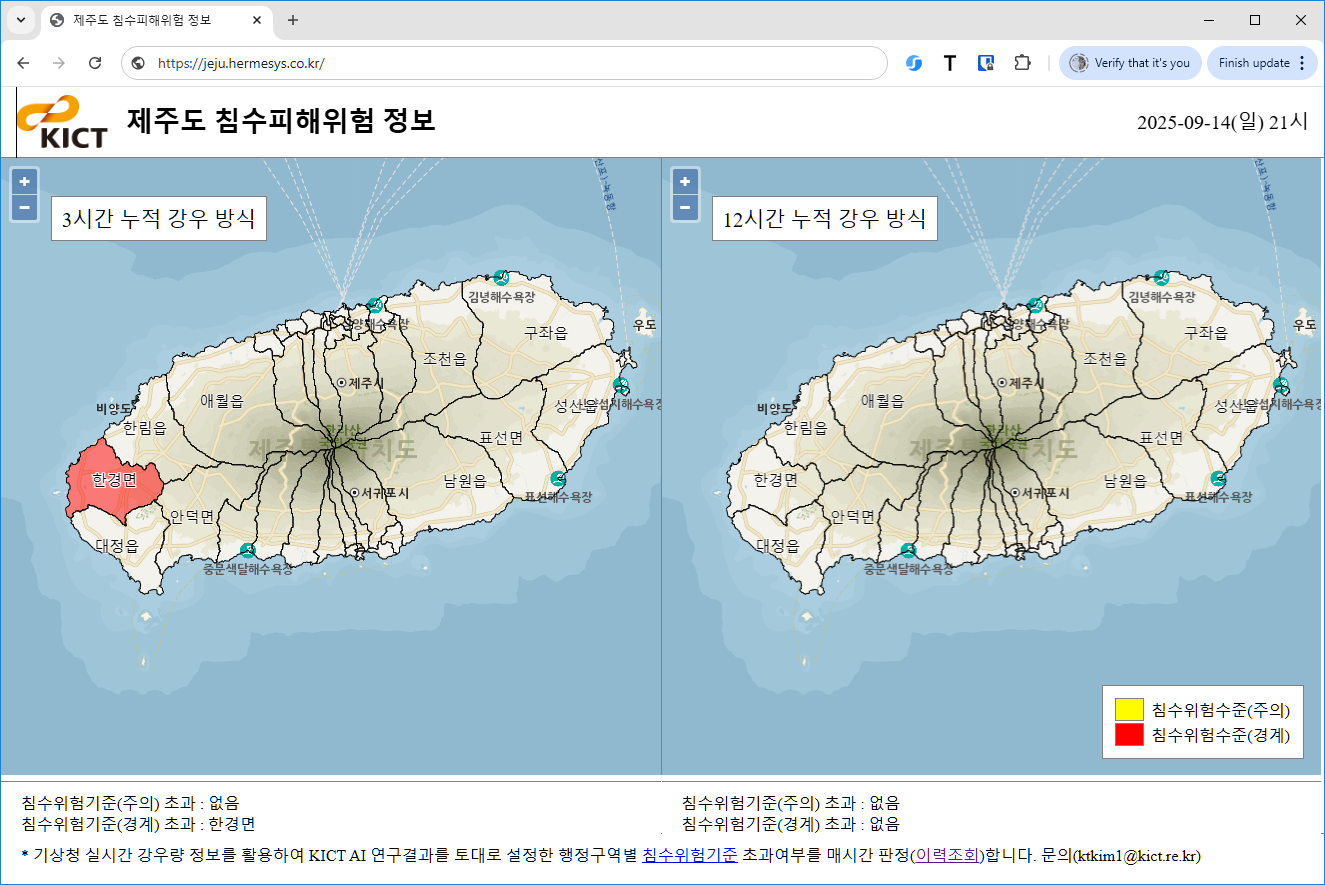Click 김녕해수욕장 beach icon on left map
Viewport: 1325px width, 885px height.
501,277
